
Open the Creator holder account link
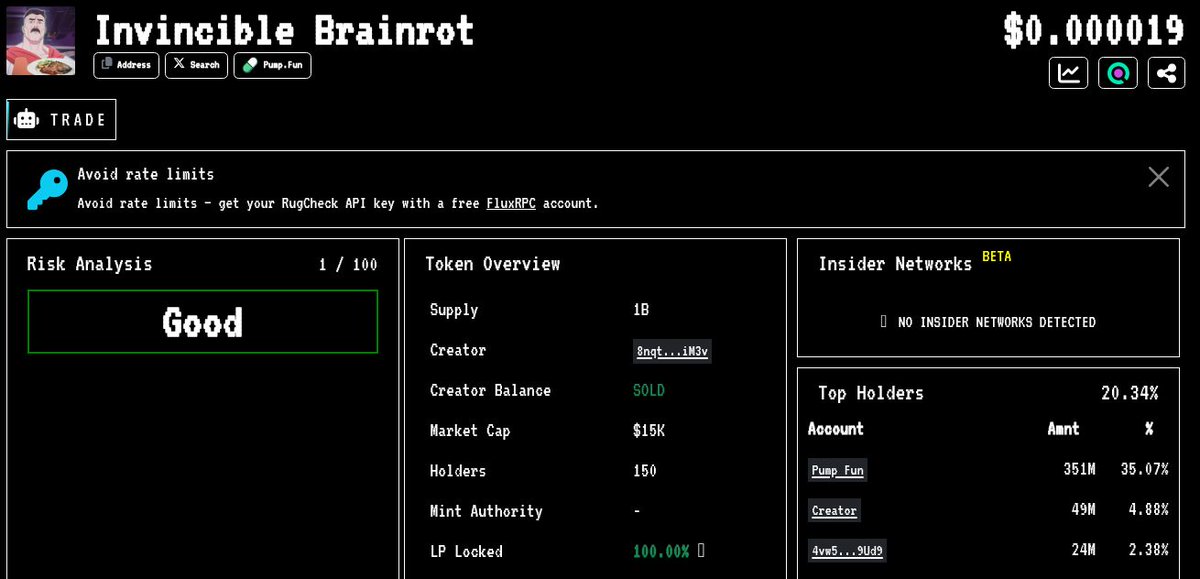coord(834,510)
